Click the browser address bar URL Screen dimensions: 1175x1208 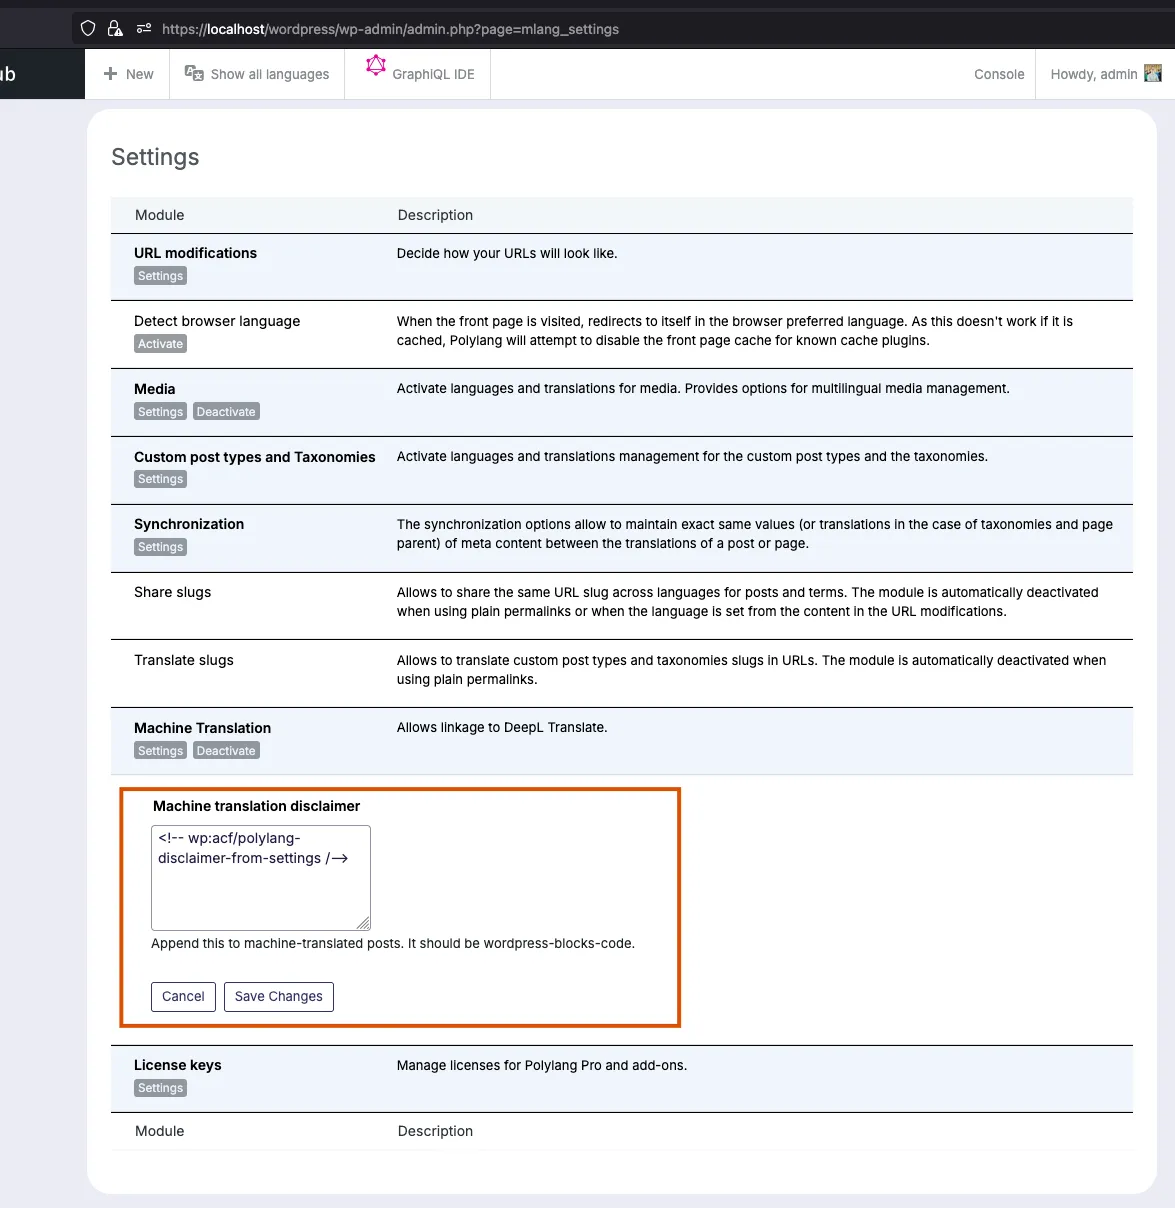point(390,29)
